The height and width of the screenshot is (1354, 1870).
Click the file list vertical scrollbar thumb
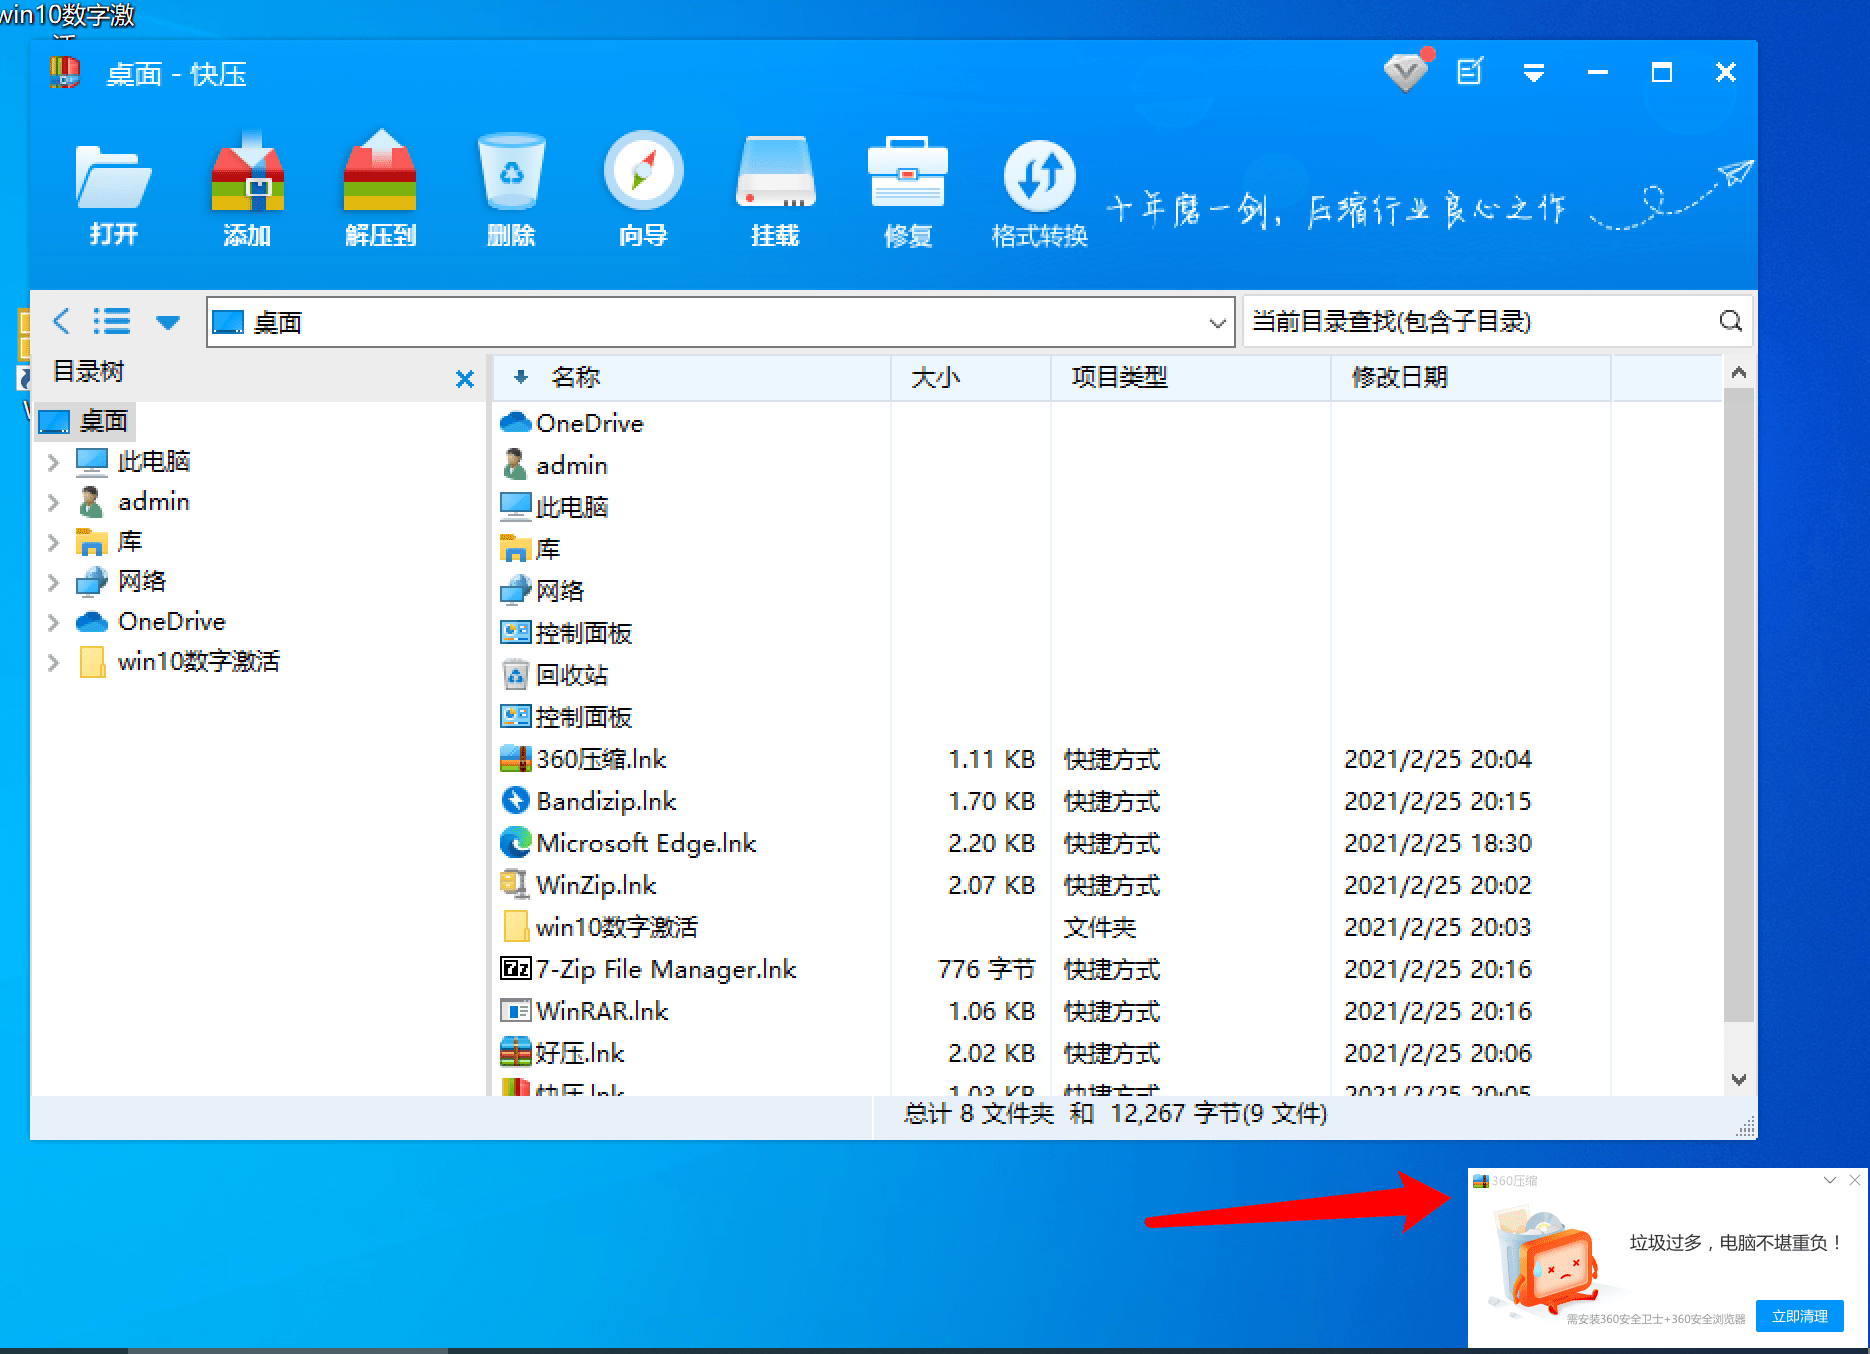(x=1739, y=705)
